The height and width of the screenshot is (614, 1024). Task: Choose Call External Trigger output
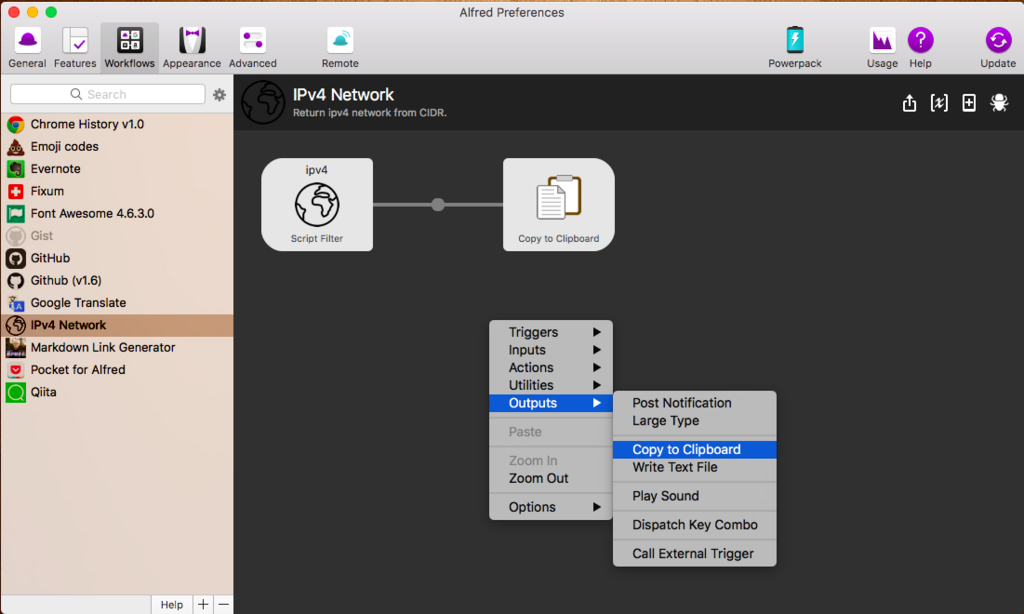(695, 553)
